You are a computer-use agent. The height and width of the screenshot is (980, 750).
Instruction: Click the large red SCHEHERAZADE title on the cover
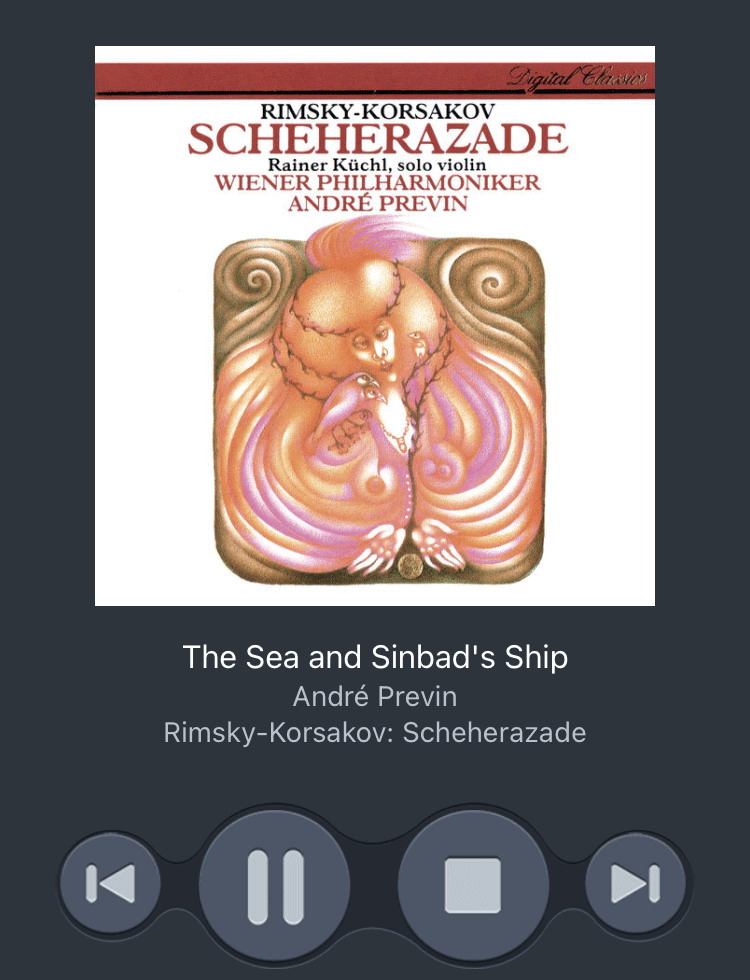pos(378,139)
